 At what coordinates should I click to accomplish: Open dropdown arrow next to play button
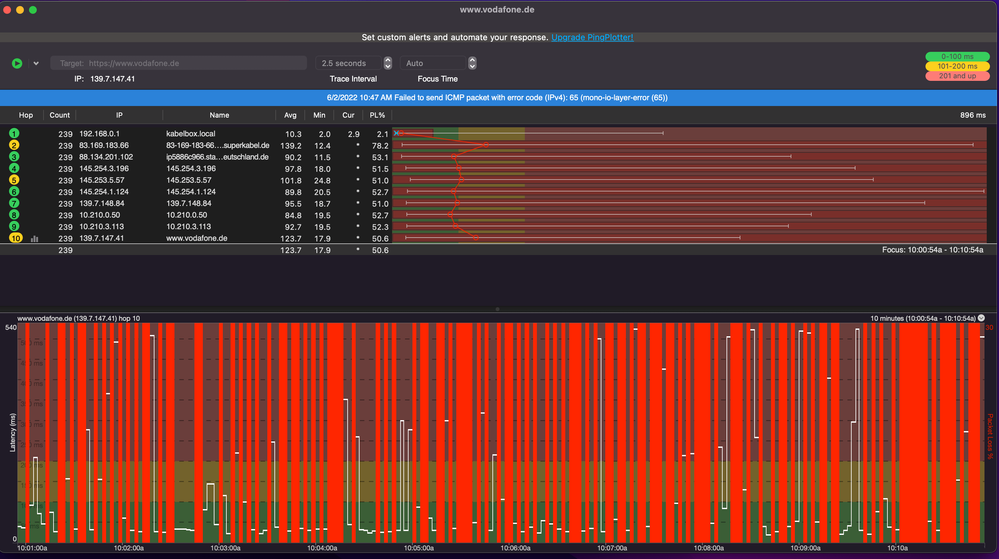[x=36, y=63]
